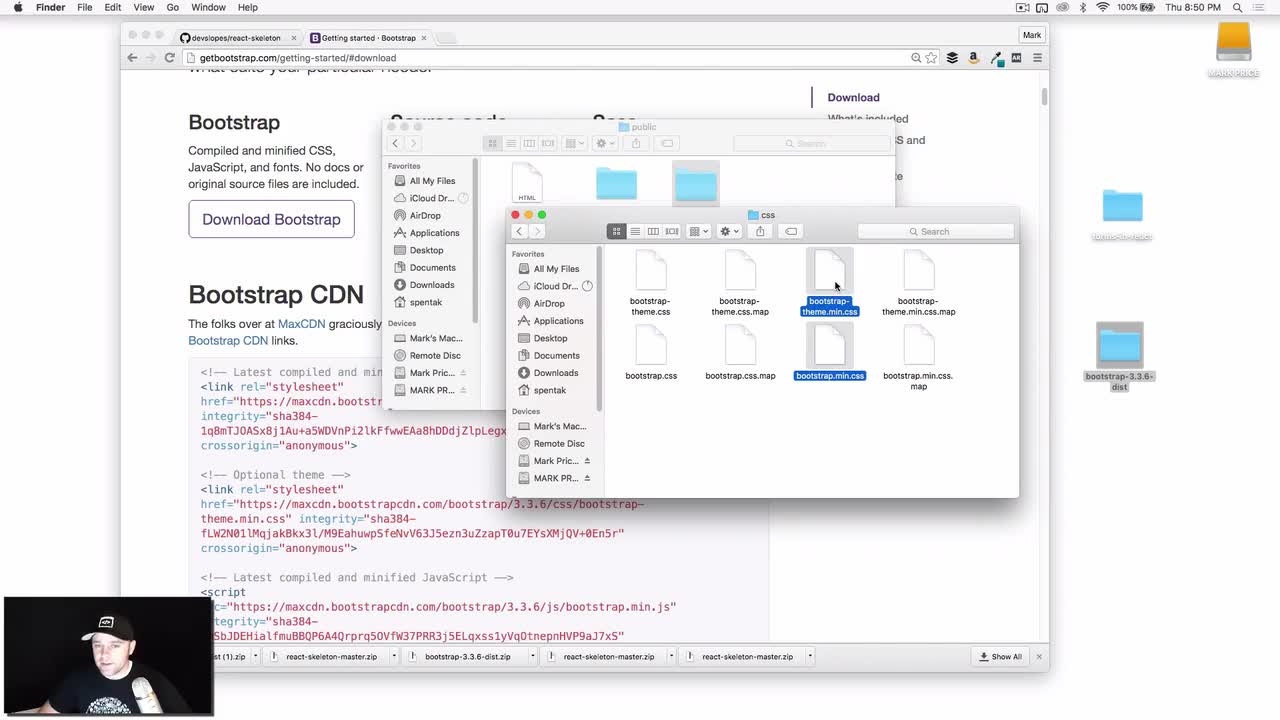Go back in the css Finder window

[519, 231]
